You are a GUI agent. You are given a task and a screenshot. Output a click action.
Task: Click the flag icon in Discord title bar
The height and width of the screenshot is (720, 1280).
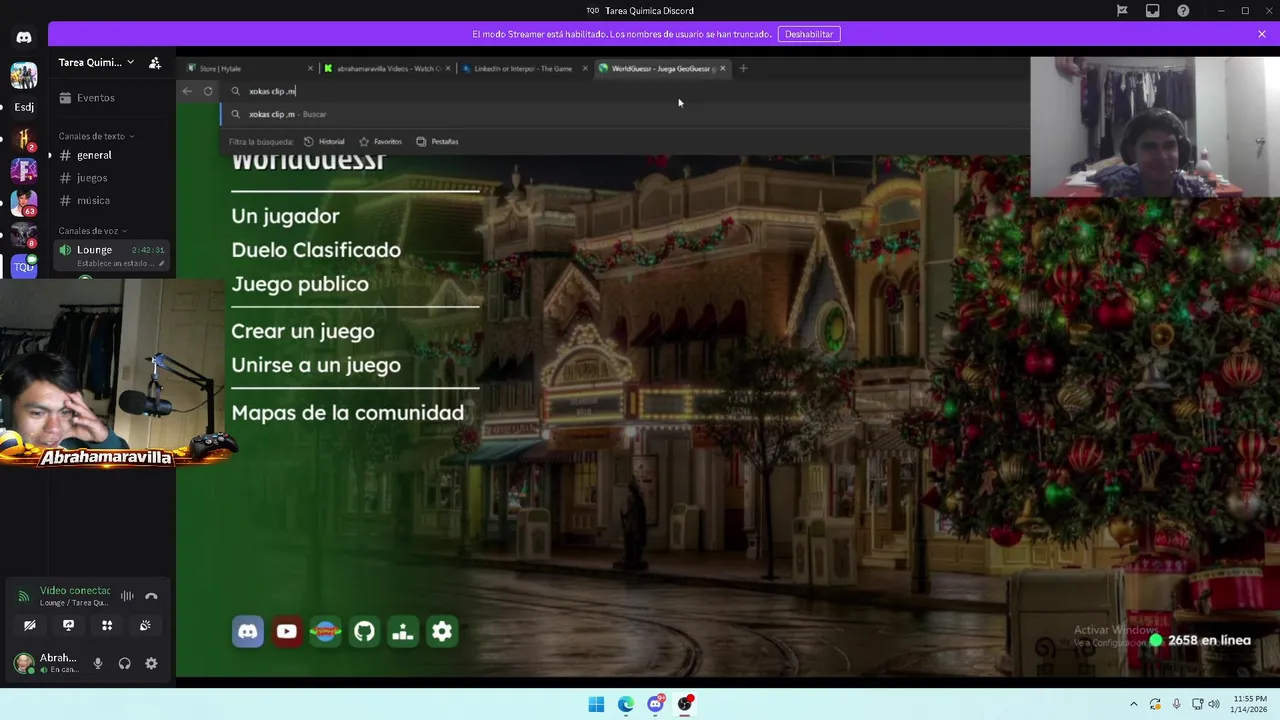pos(1122,11)
